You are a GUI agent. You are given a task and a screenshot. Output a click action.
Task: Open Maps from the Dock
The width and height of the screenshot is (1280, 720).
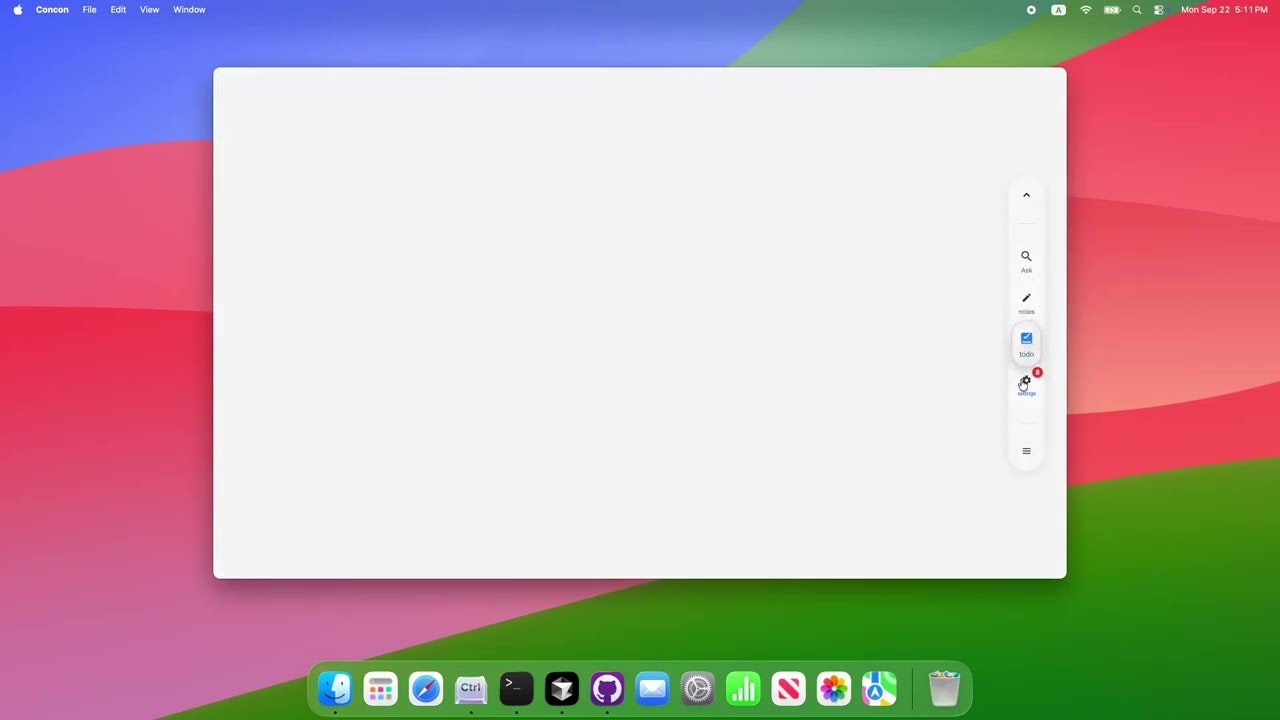tap(879, 688)
